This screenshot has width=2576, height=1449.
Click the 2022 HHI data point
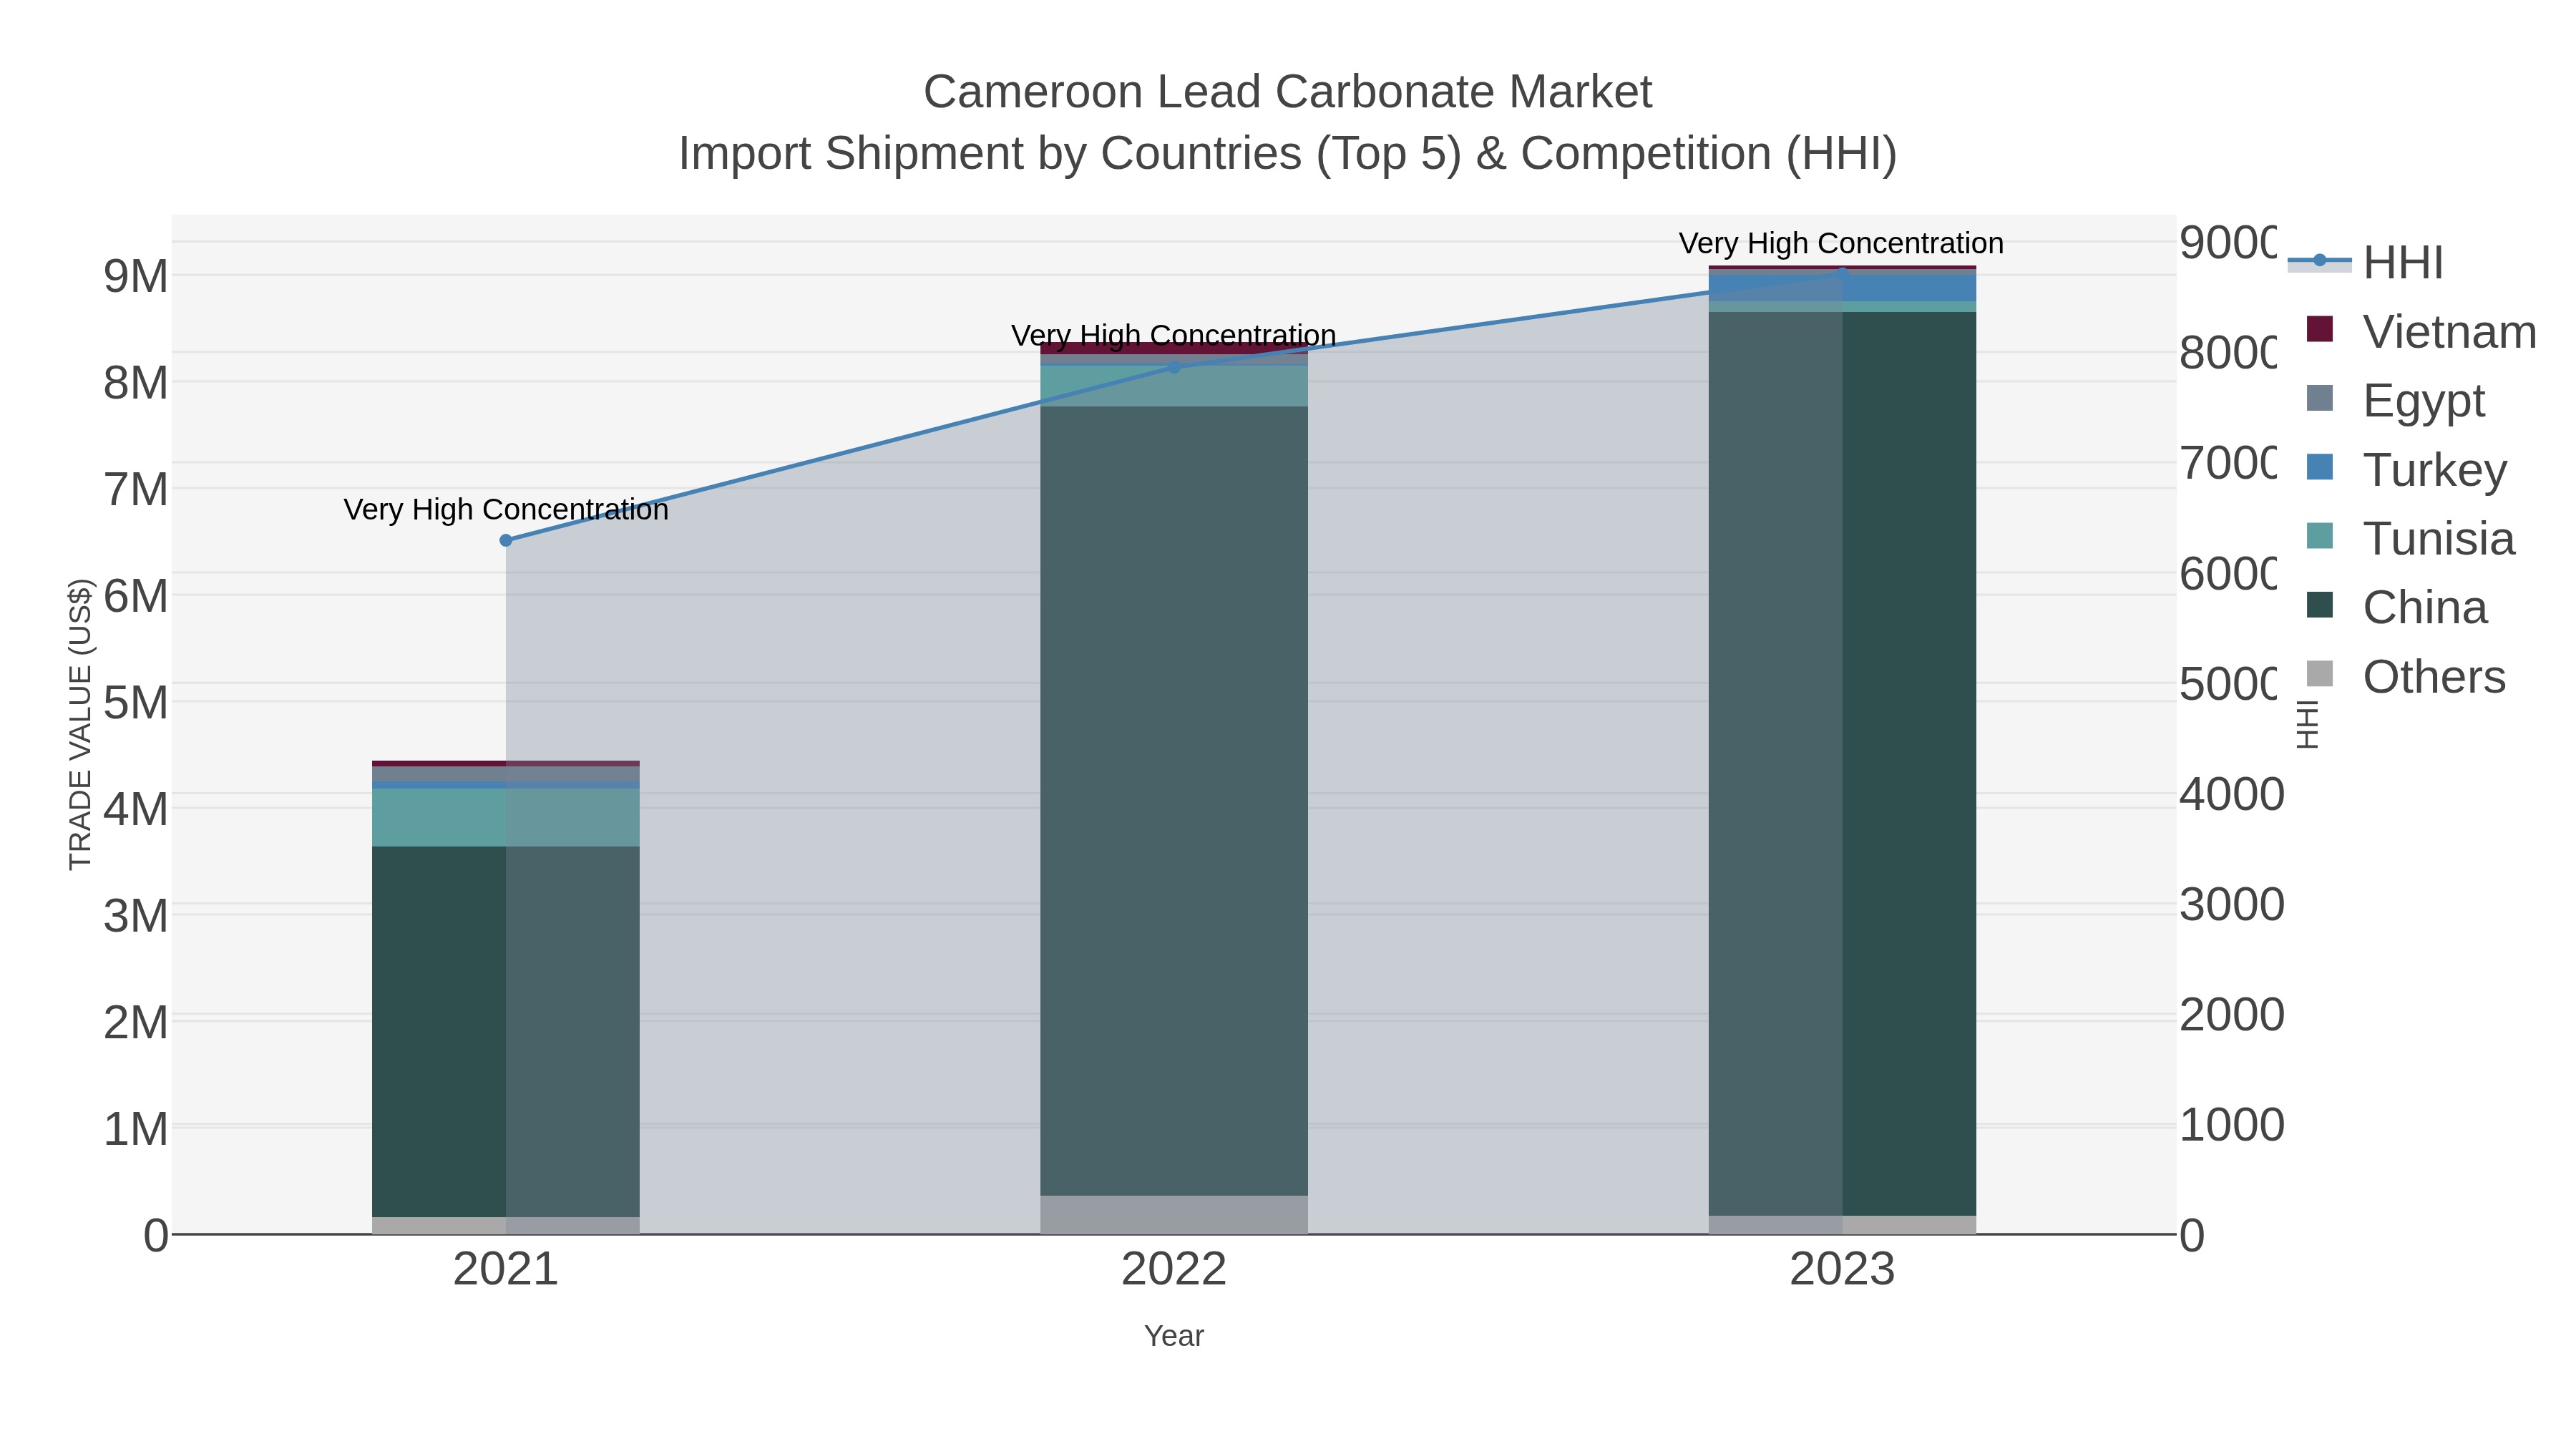click(x=1174, y=367)
